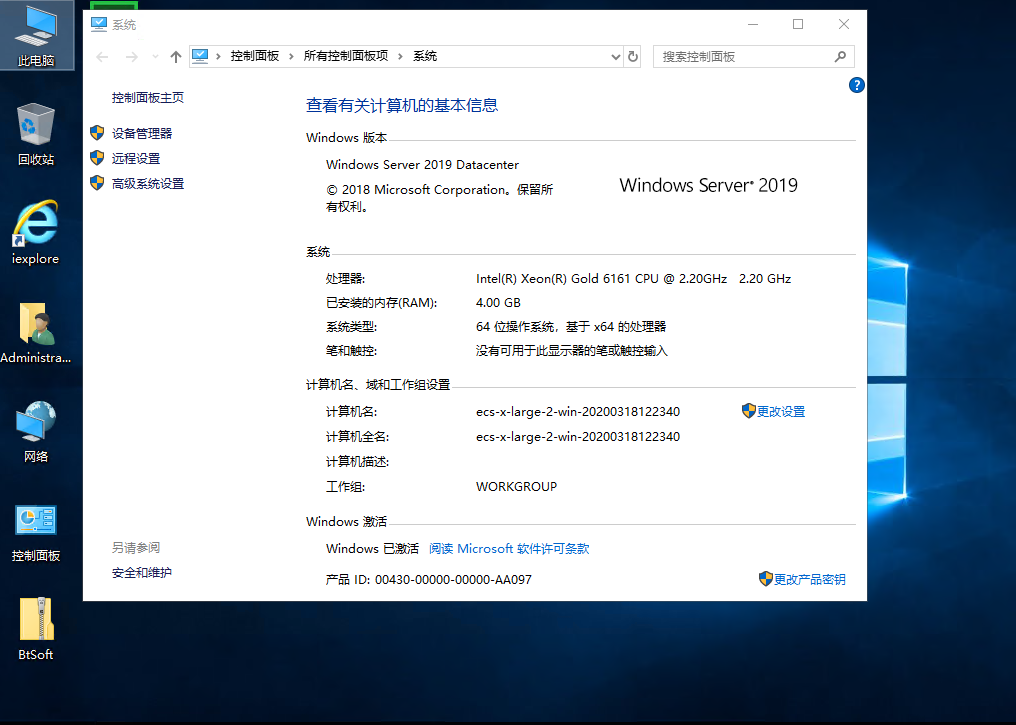Click the refresh button in address bar
The image size is (1016, 725).
(633, 56)
